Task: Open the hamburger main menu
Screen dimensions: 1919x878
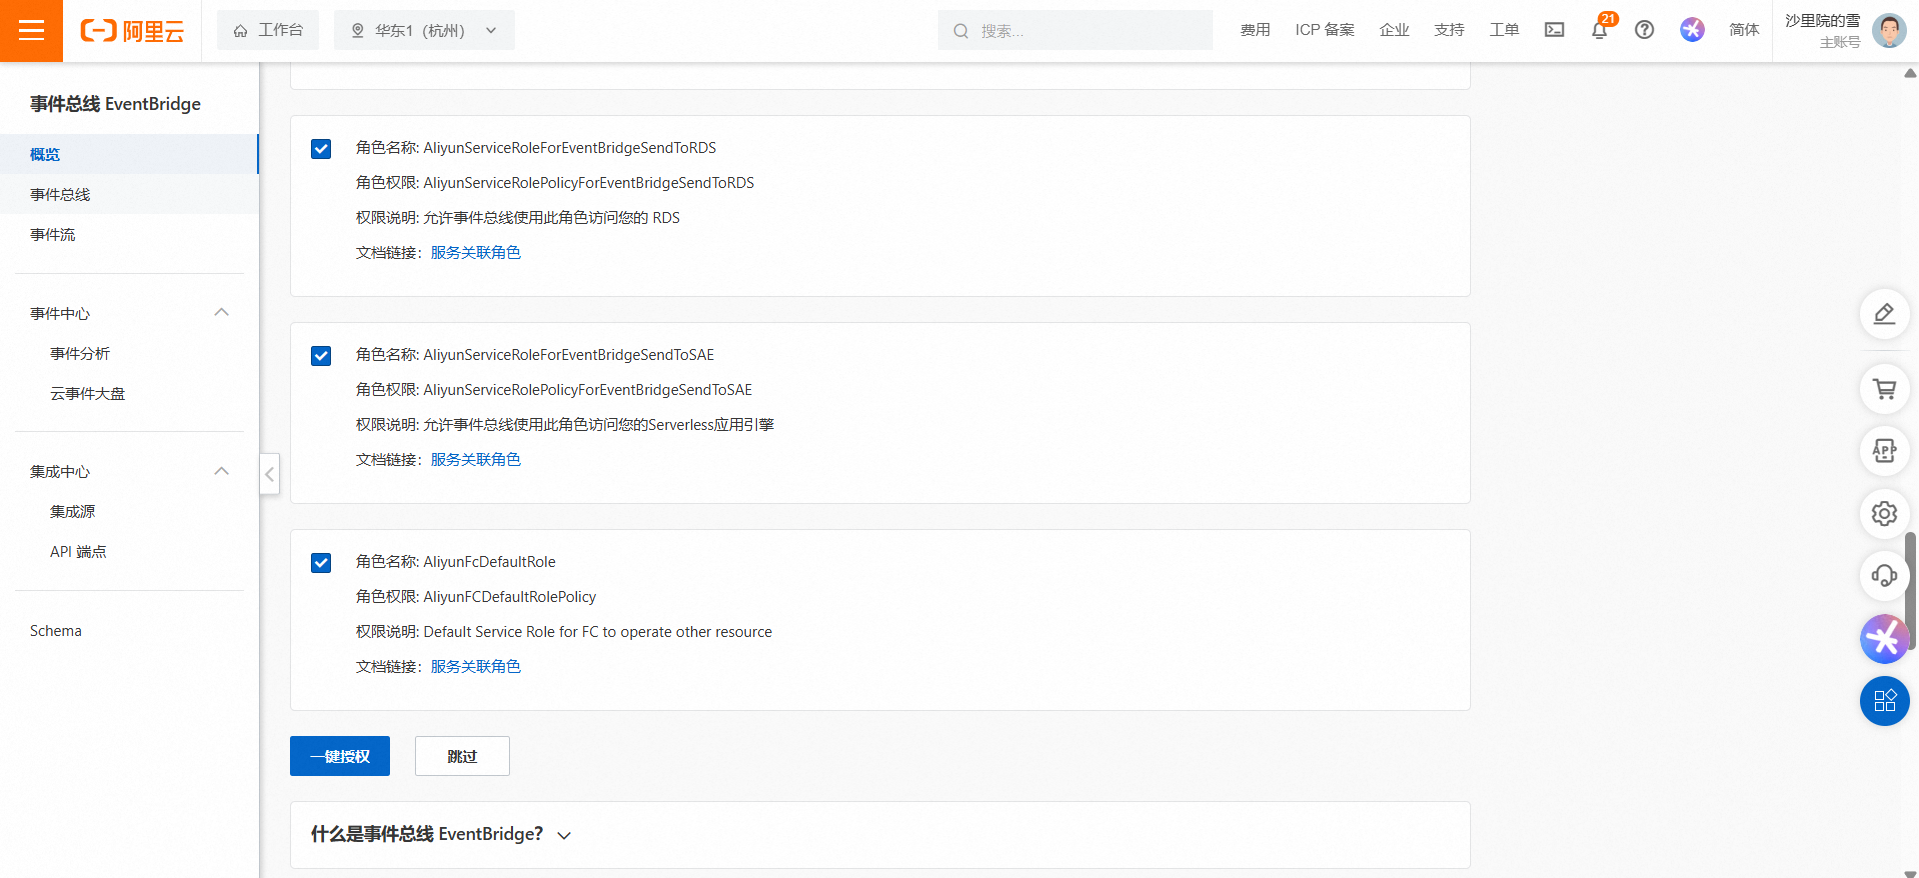Action: click(x=31, y=31)
